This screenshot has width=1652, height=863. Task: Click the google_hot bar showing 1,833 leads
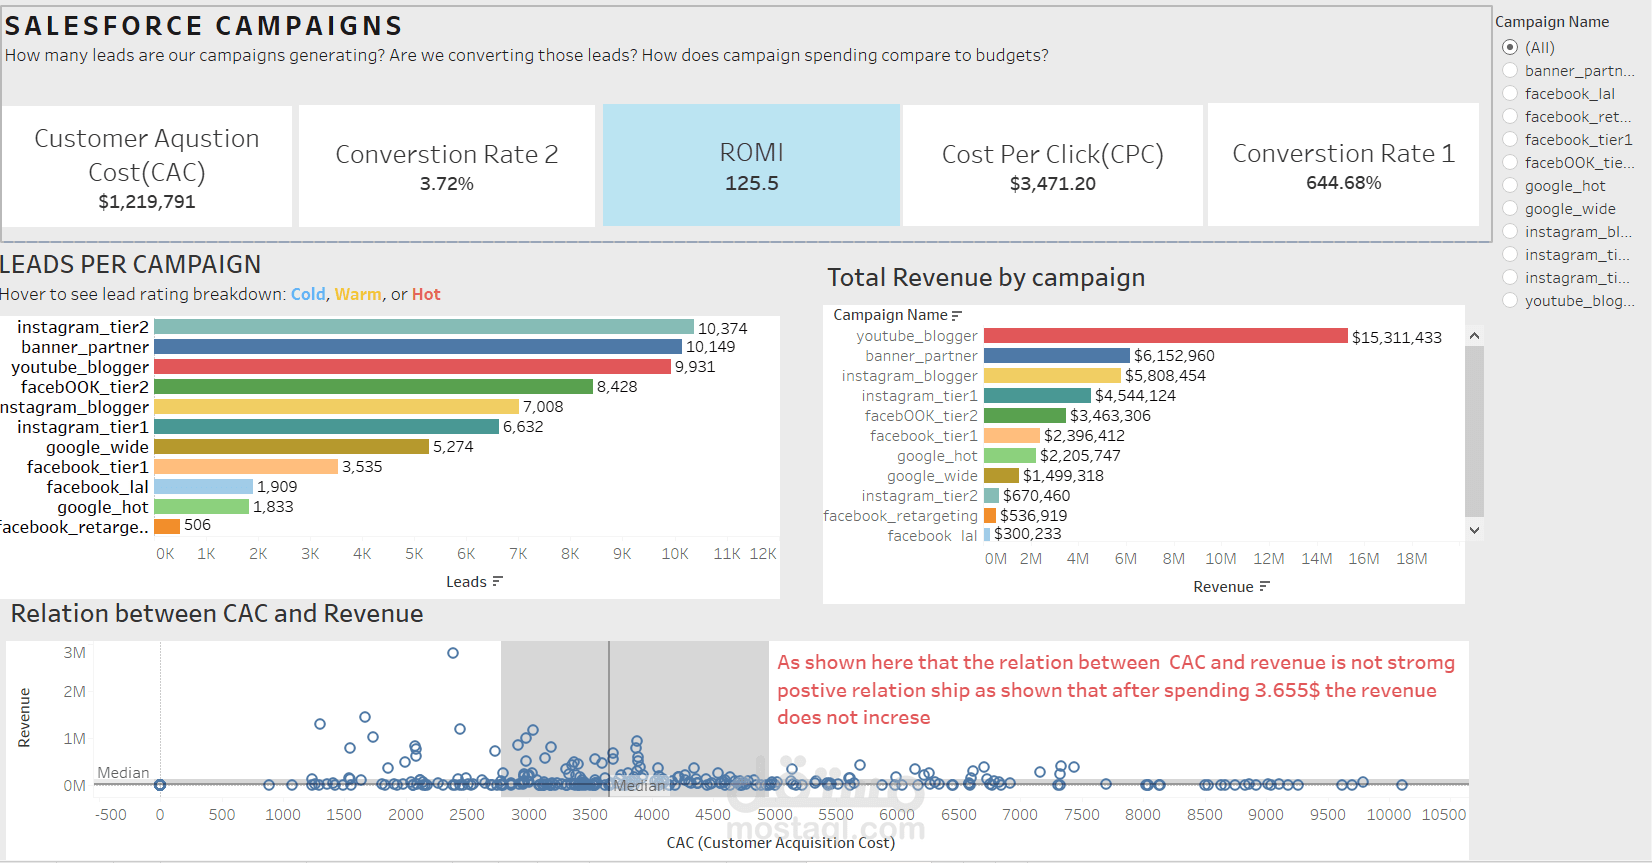coord(202,507)
